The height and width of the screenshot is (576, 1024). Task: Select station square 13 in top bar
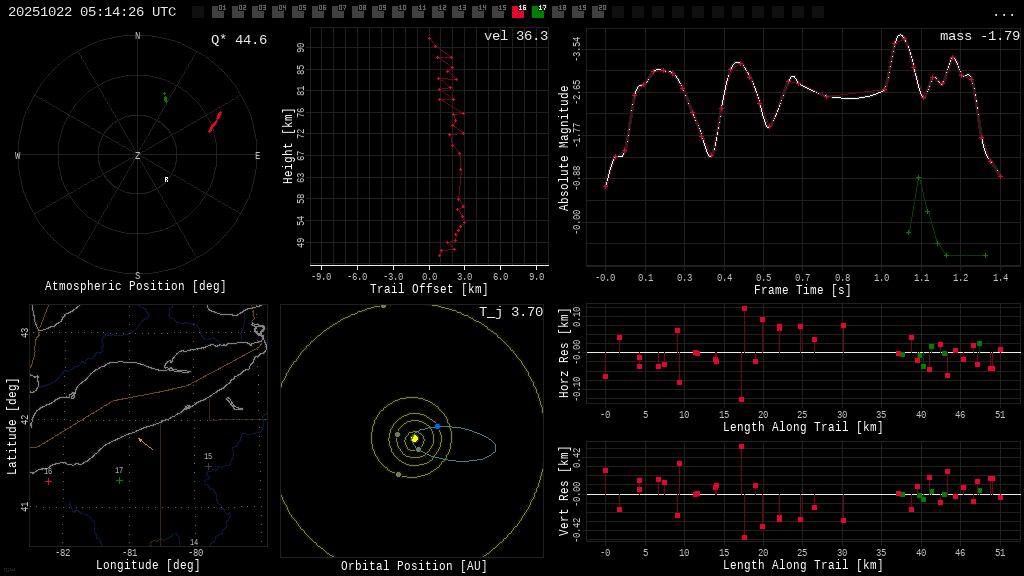click(x=458, y=11)
